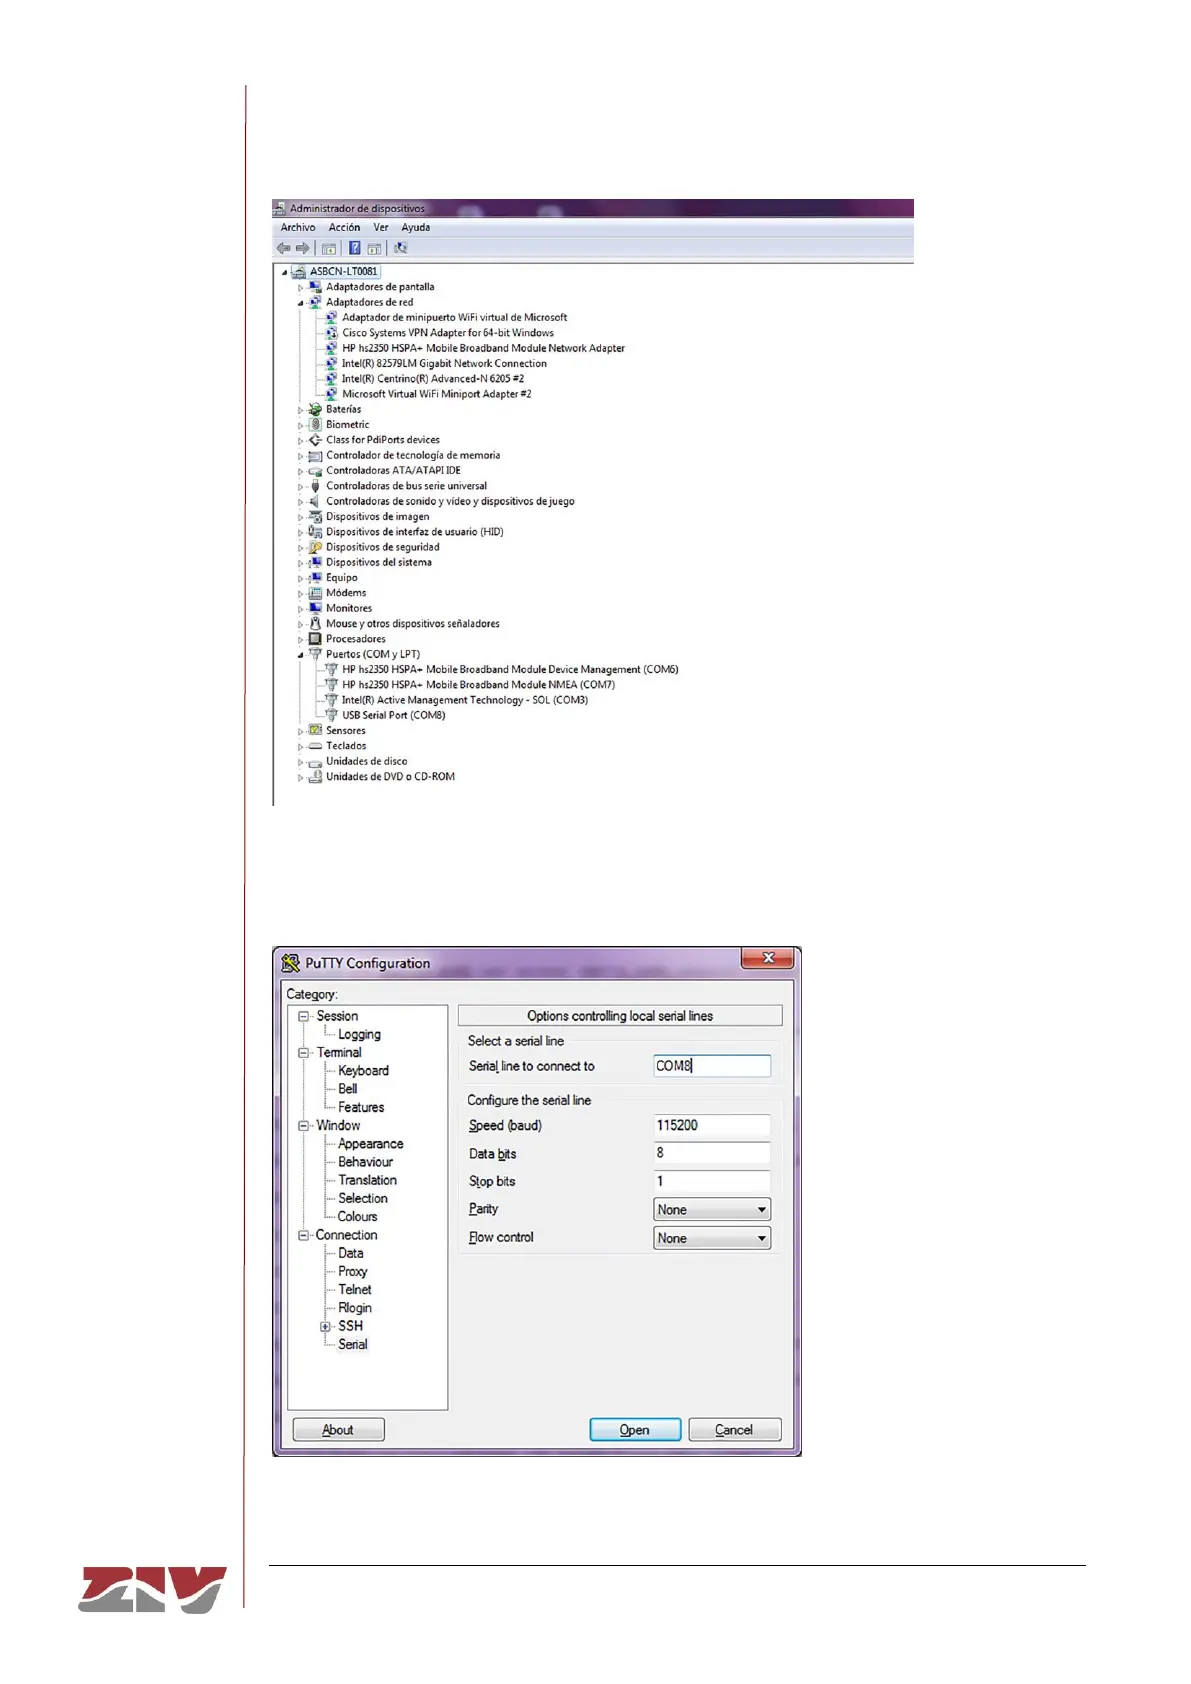The width and height of the screenshot is (1191, 1684).
Task: Click the Biometric category icon
Action: [315, 424]
